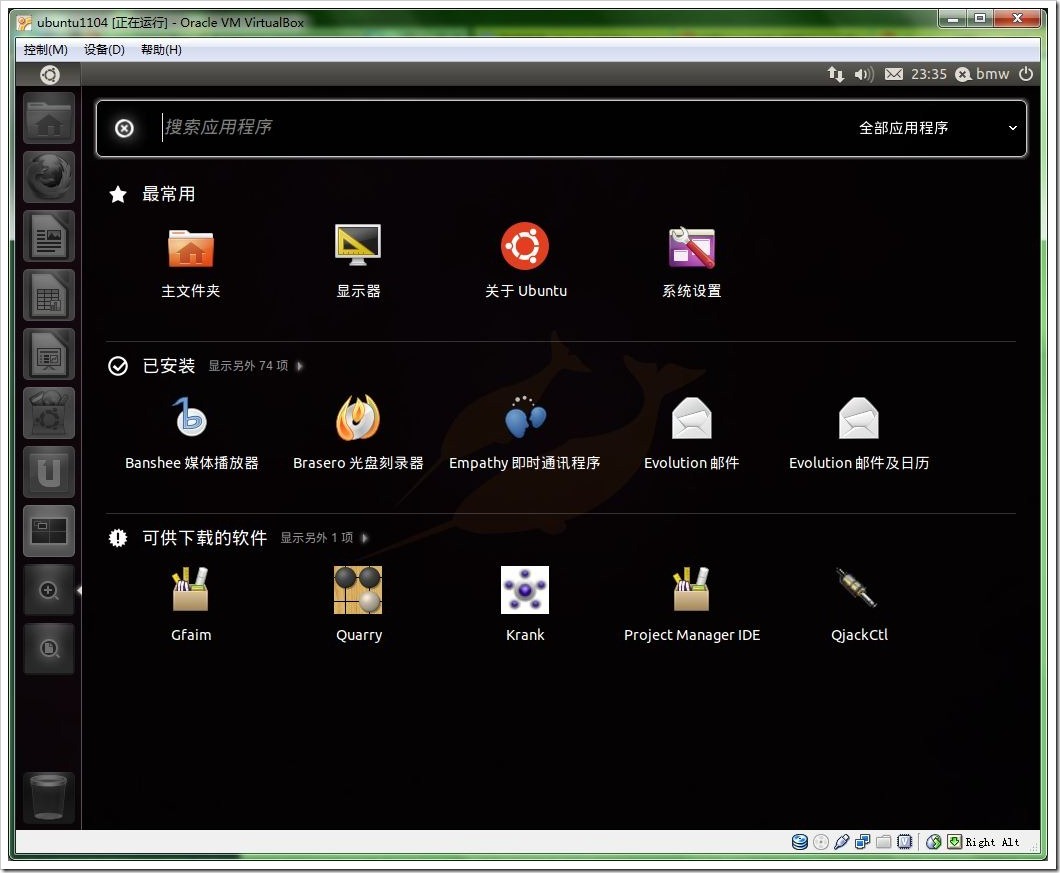1060x873 pixels.
Task: Click the VirtualBox hard disk status icon
Action: tap(800, 842)
